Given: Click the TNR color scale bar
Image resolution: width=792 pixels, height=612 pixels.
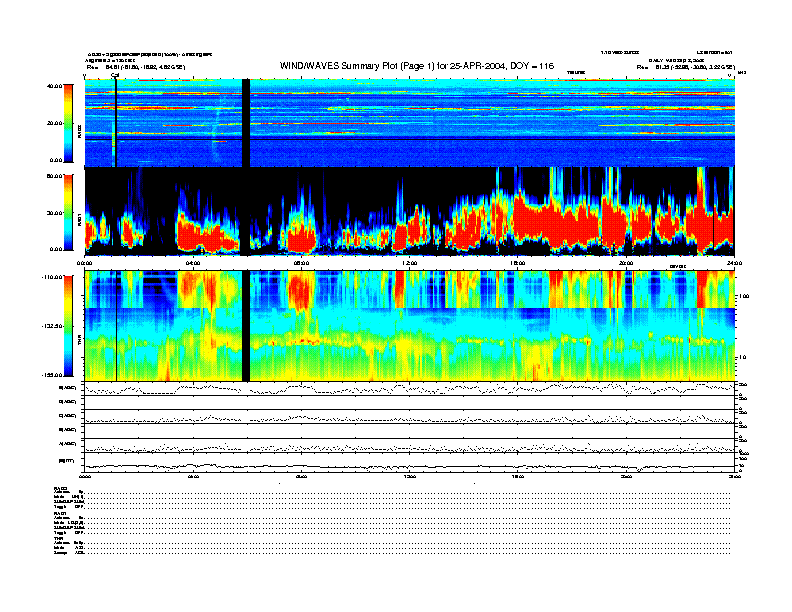Looking at the screenshot, I should click(70, 325).
